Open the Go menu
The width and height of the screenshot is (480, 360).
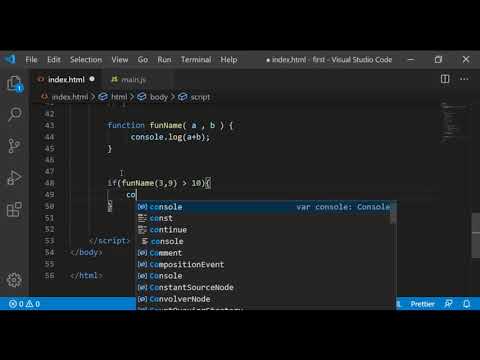point(143,60)
